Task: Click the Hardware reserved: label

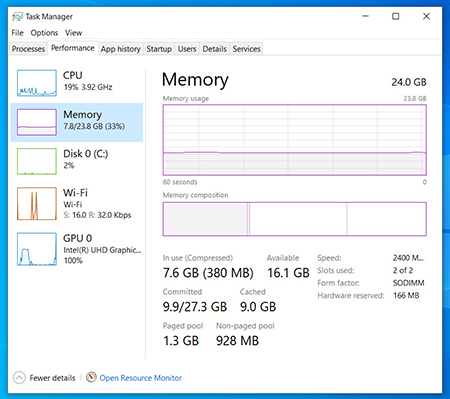Action: pyautogui.click(x=351, y=296)
